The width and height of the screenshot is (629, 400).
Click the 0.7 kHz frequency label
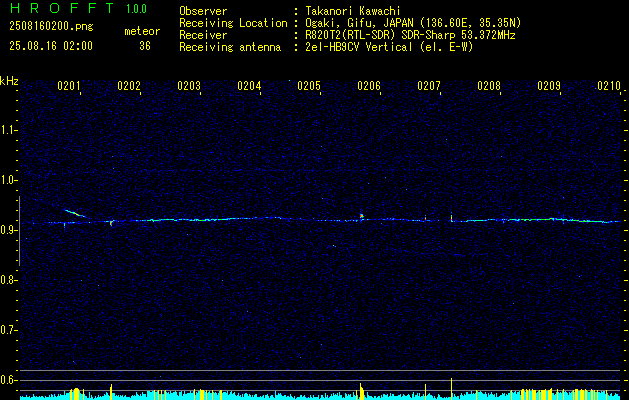click(x=8, y=330)
